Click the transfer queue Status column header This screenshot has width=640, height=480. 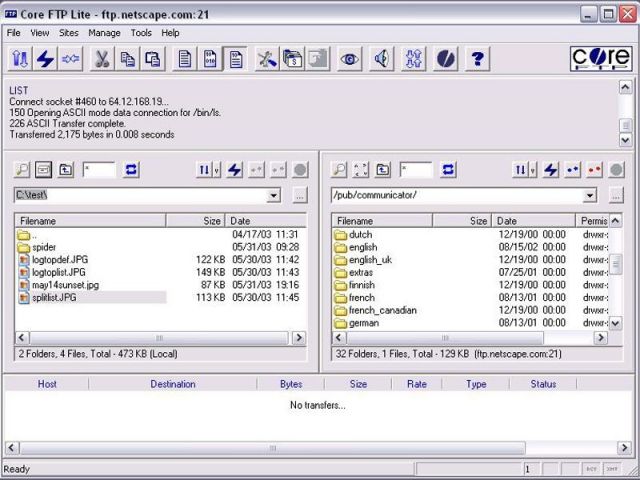tap(543, 384)
